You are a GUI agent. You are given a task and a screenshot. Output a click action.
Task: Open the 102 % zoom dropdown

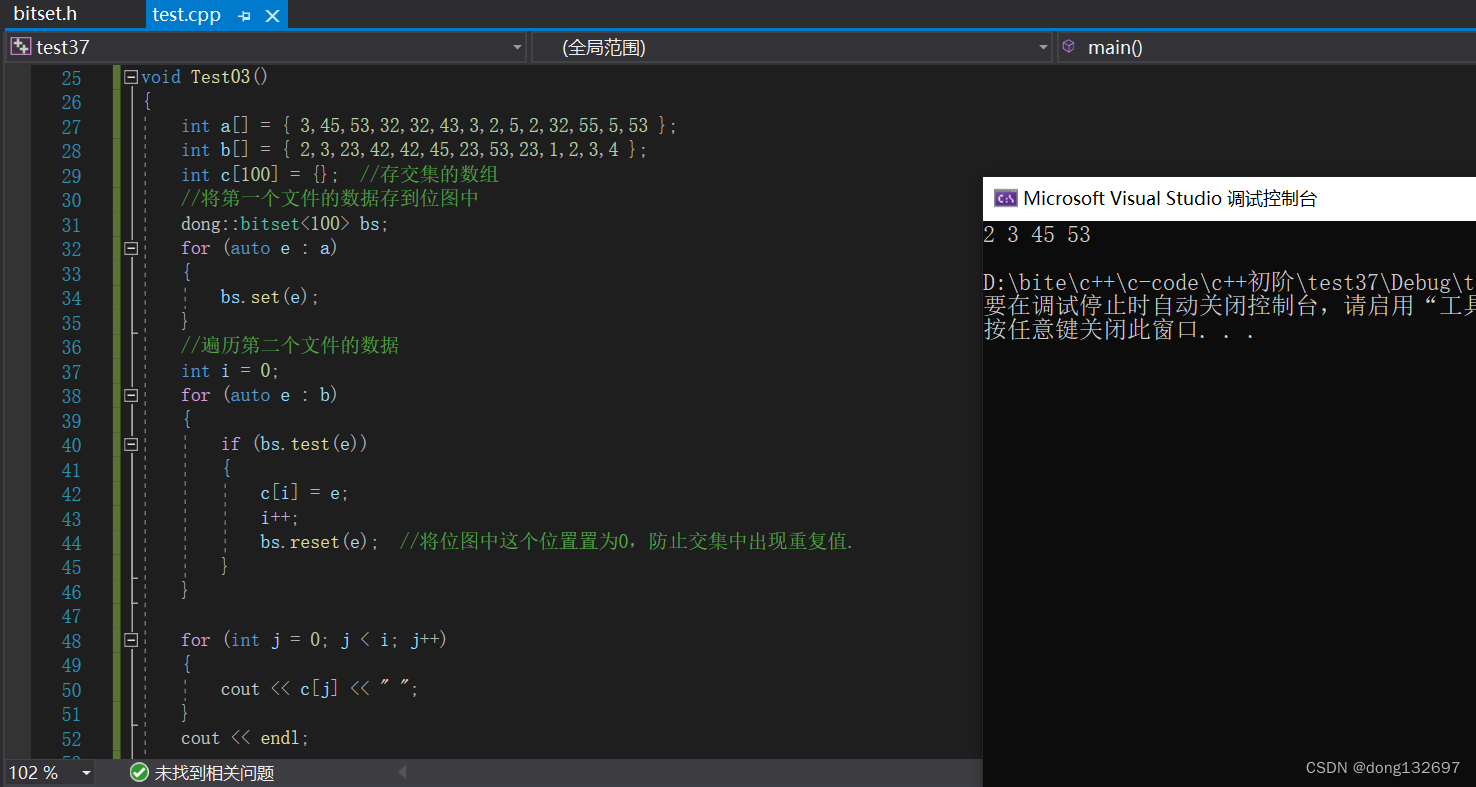[x=86, y=773]
